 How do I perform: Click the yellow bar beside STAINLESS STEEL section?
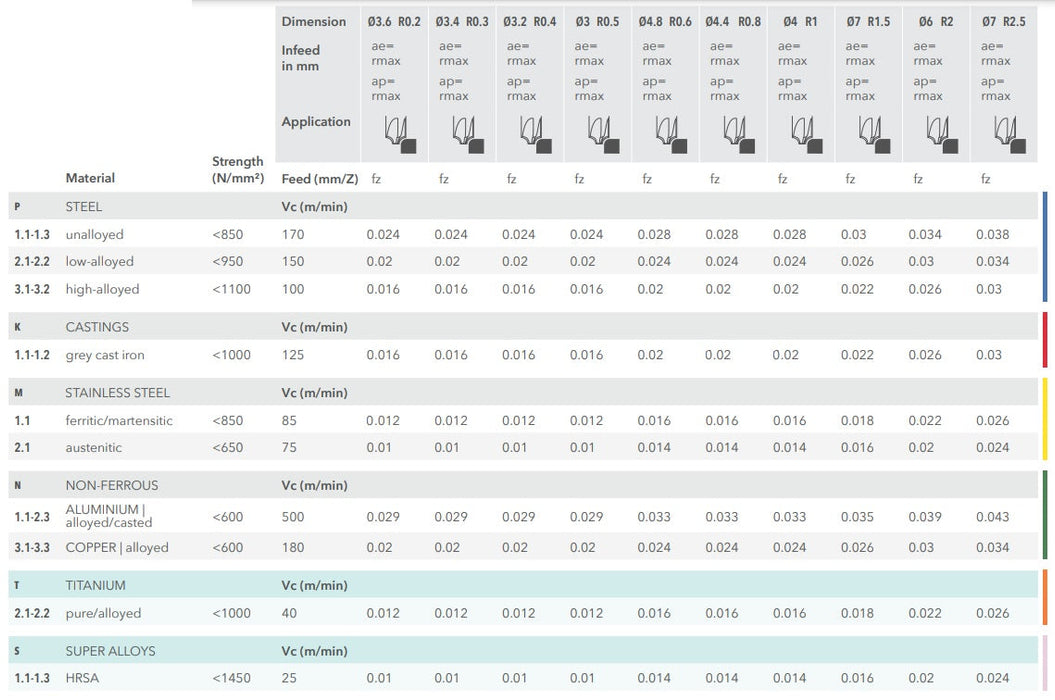click(1045, 419)
